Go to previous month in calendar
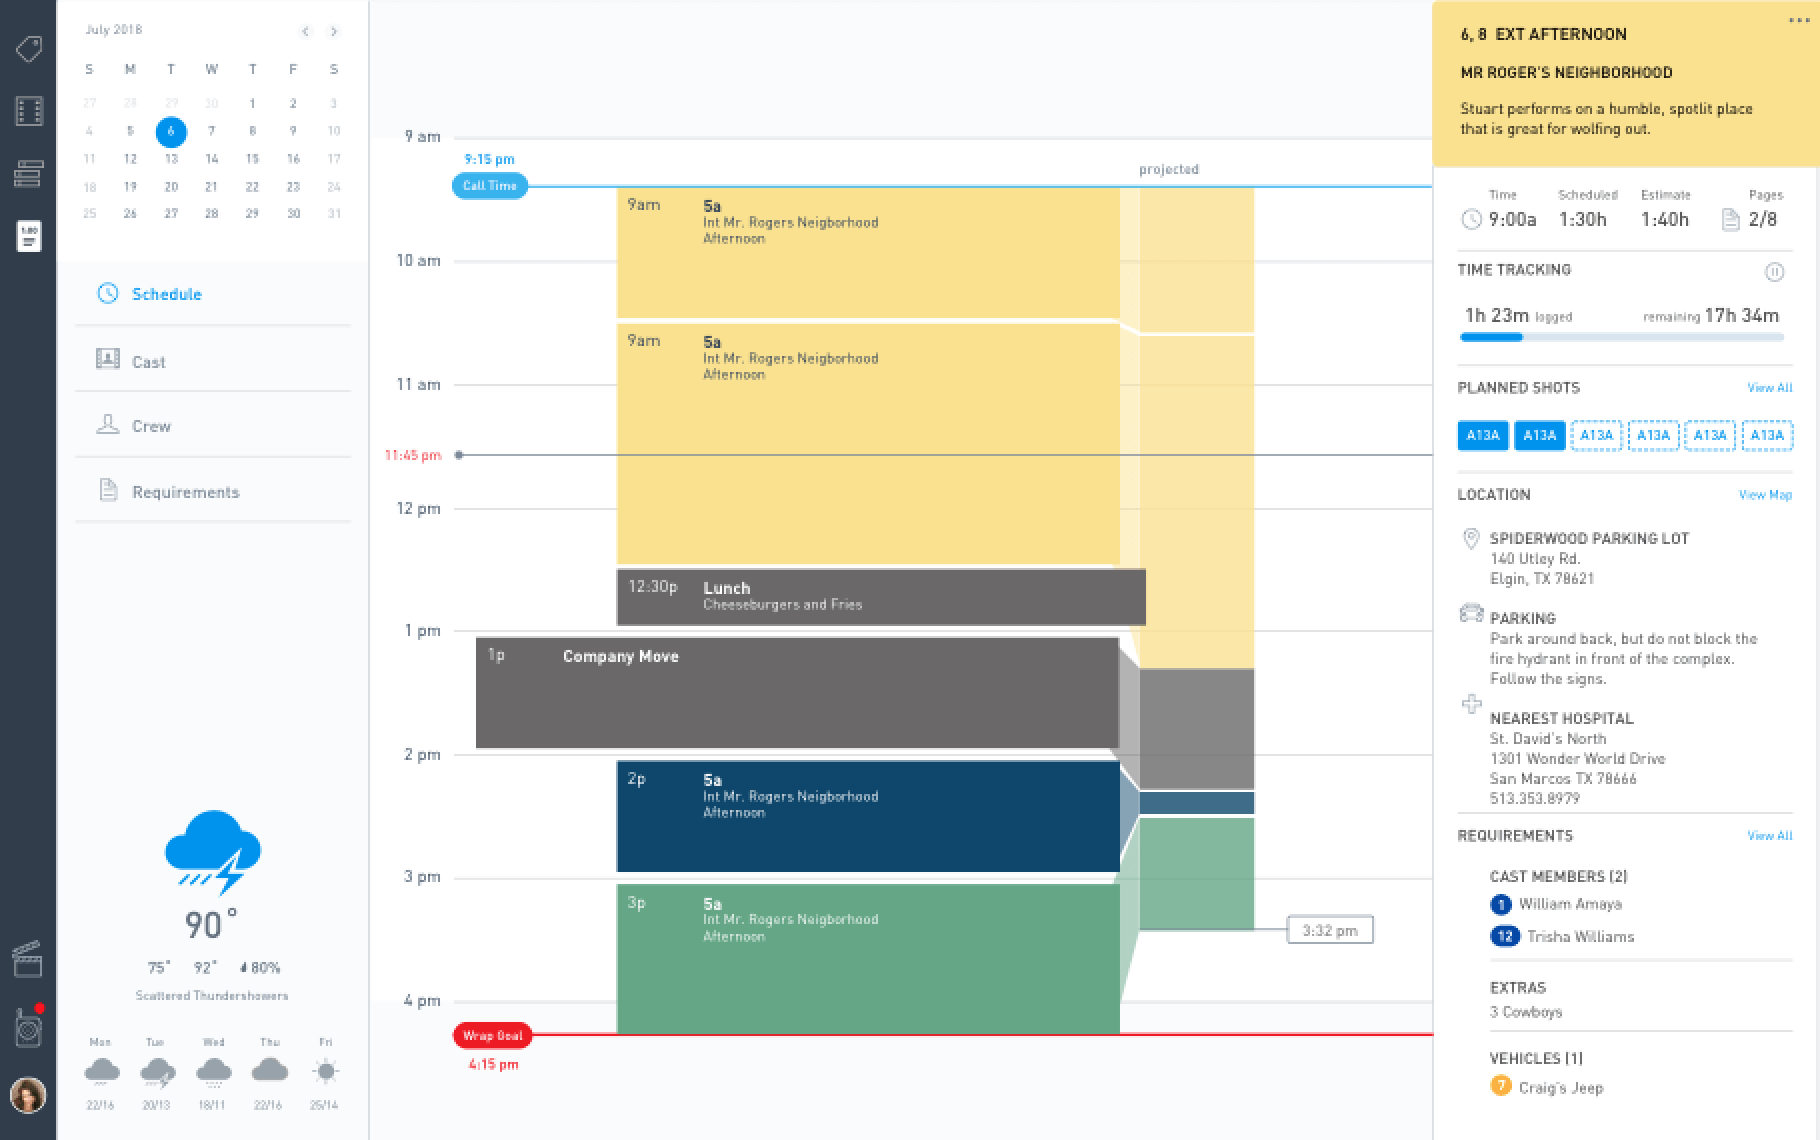The height and width of the screenshot is (1140, 1820). (x=305, y=32)
